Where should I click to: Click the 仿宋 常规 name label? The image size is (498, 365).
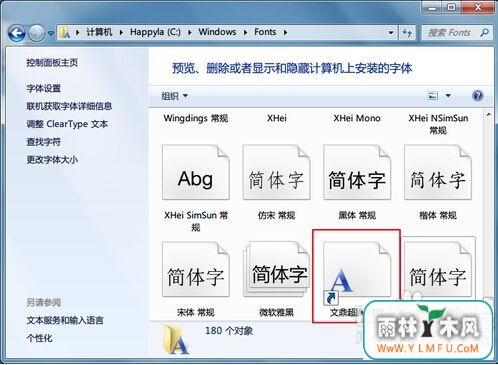276,215
